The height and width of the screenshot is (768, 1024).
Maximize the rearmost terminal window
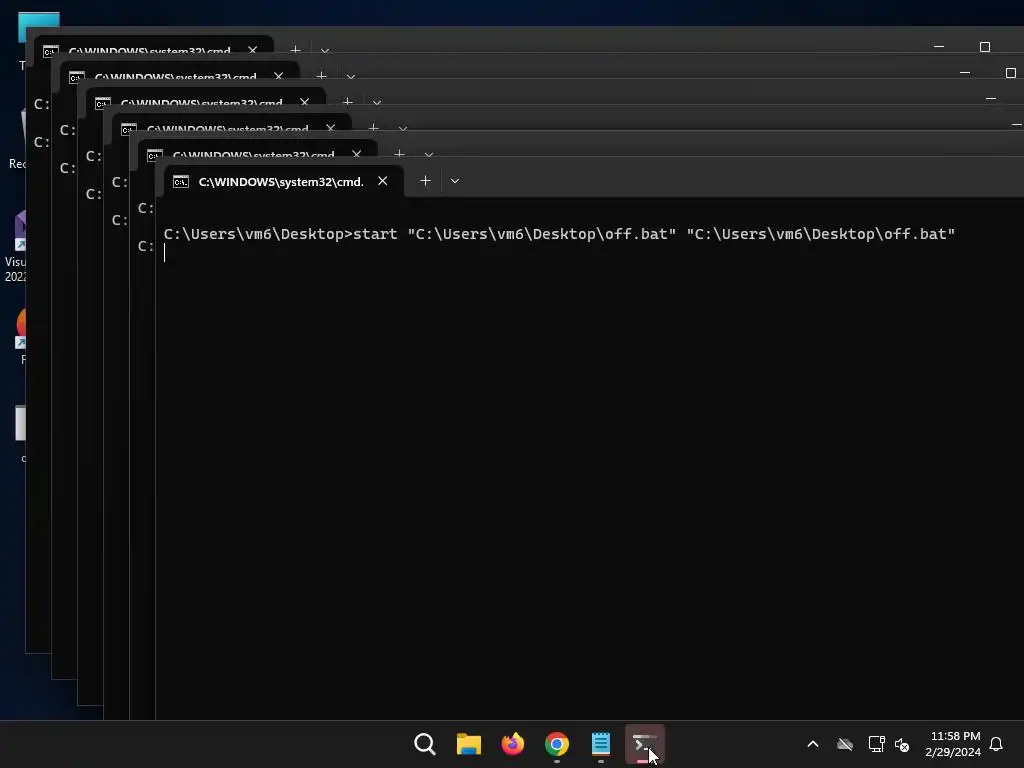[x=985, y=46]
